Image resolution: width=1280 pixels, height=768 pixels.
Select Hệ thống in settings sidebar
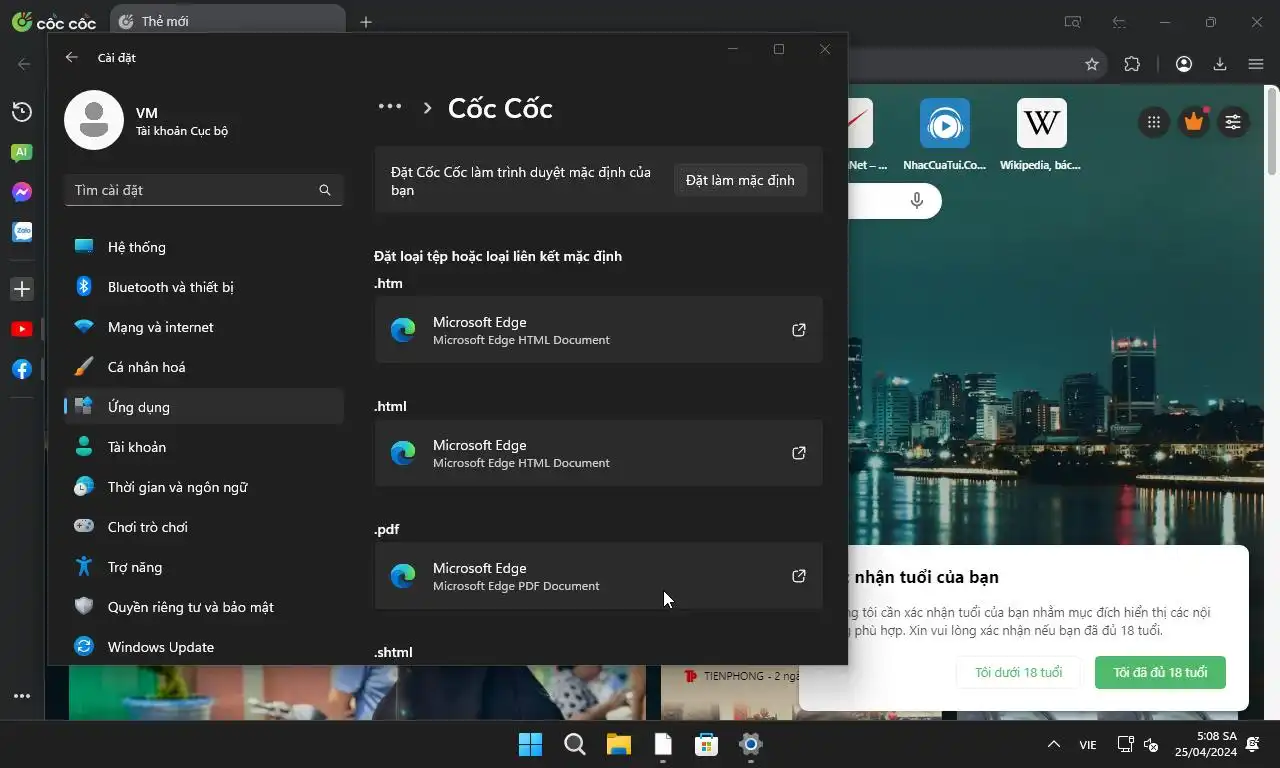204,247
